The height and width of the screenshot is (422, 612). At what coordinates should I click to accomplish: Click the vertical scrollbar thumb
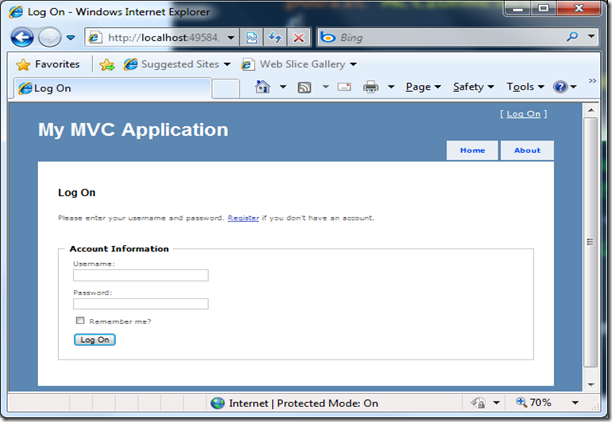pyautogui.click(x=591, y=242)
